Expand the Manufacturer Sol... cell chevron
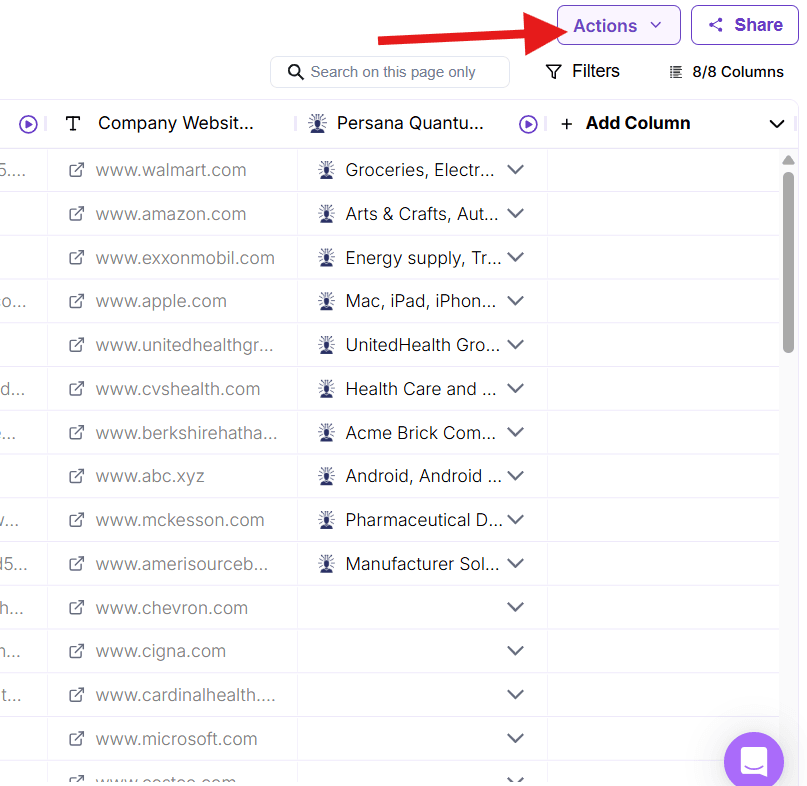 (515, 564)
